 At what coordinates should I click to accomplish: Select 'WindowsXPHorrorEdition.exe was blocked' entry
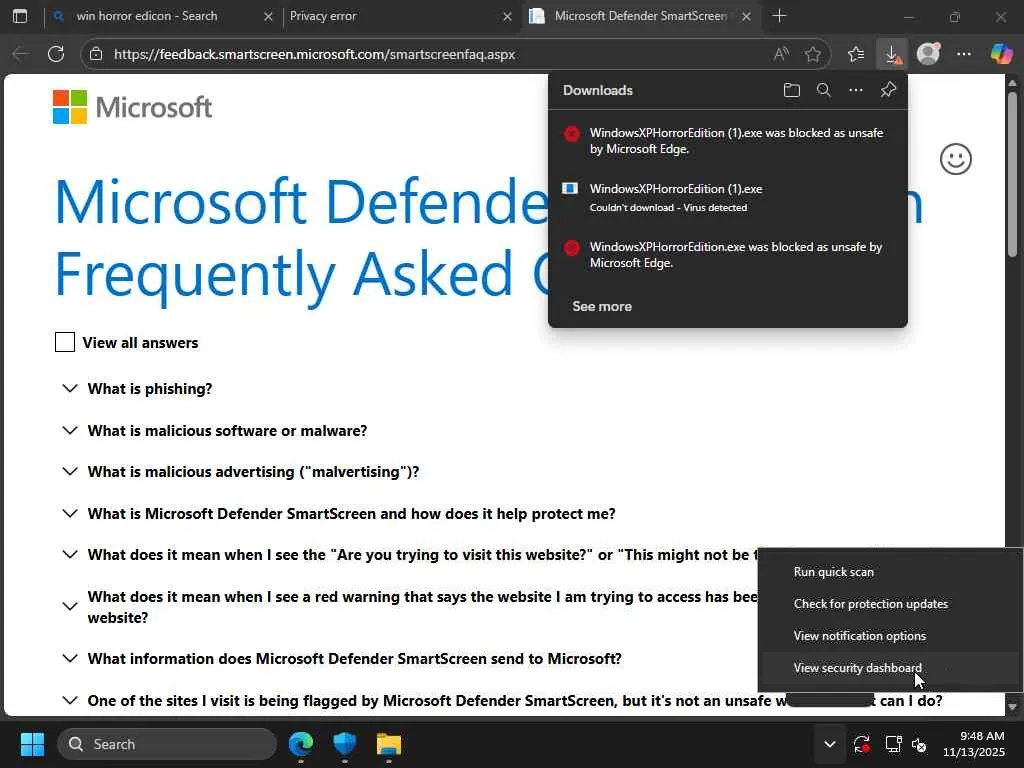728,255
